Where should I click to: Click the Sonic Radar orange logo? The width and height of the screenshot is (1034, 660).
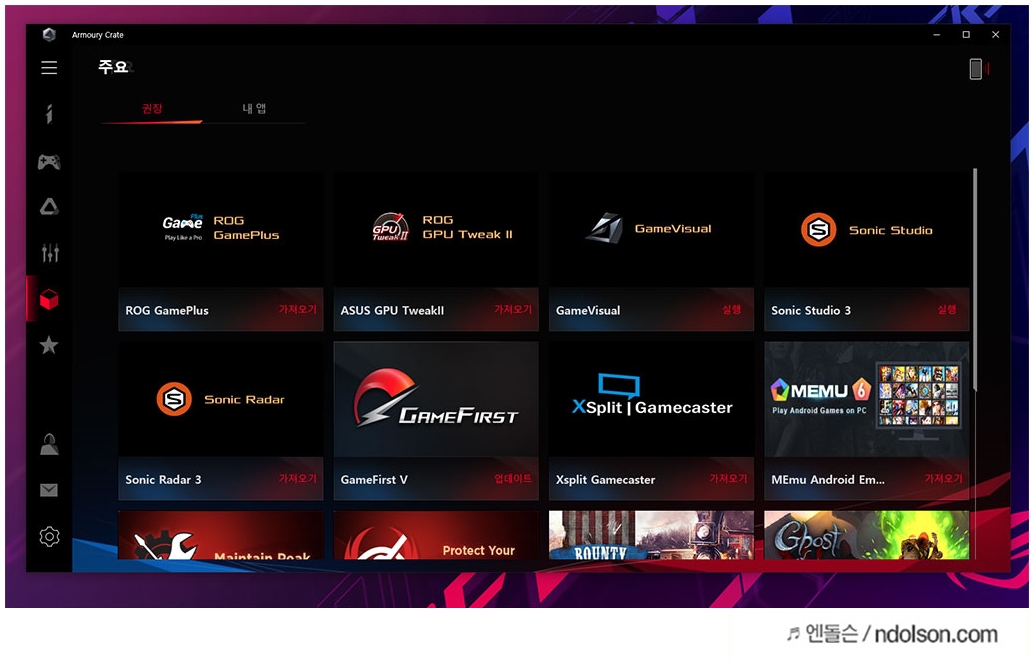(174, 399)
